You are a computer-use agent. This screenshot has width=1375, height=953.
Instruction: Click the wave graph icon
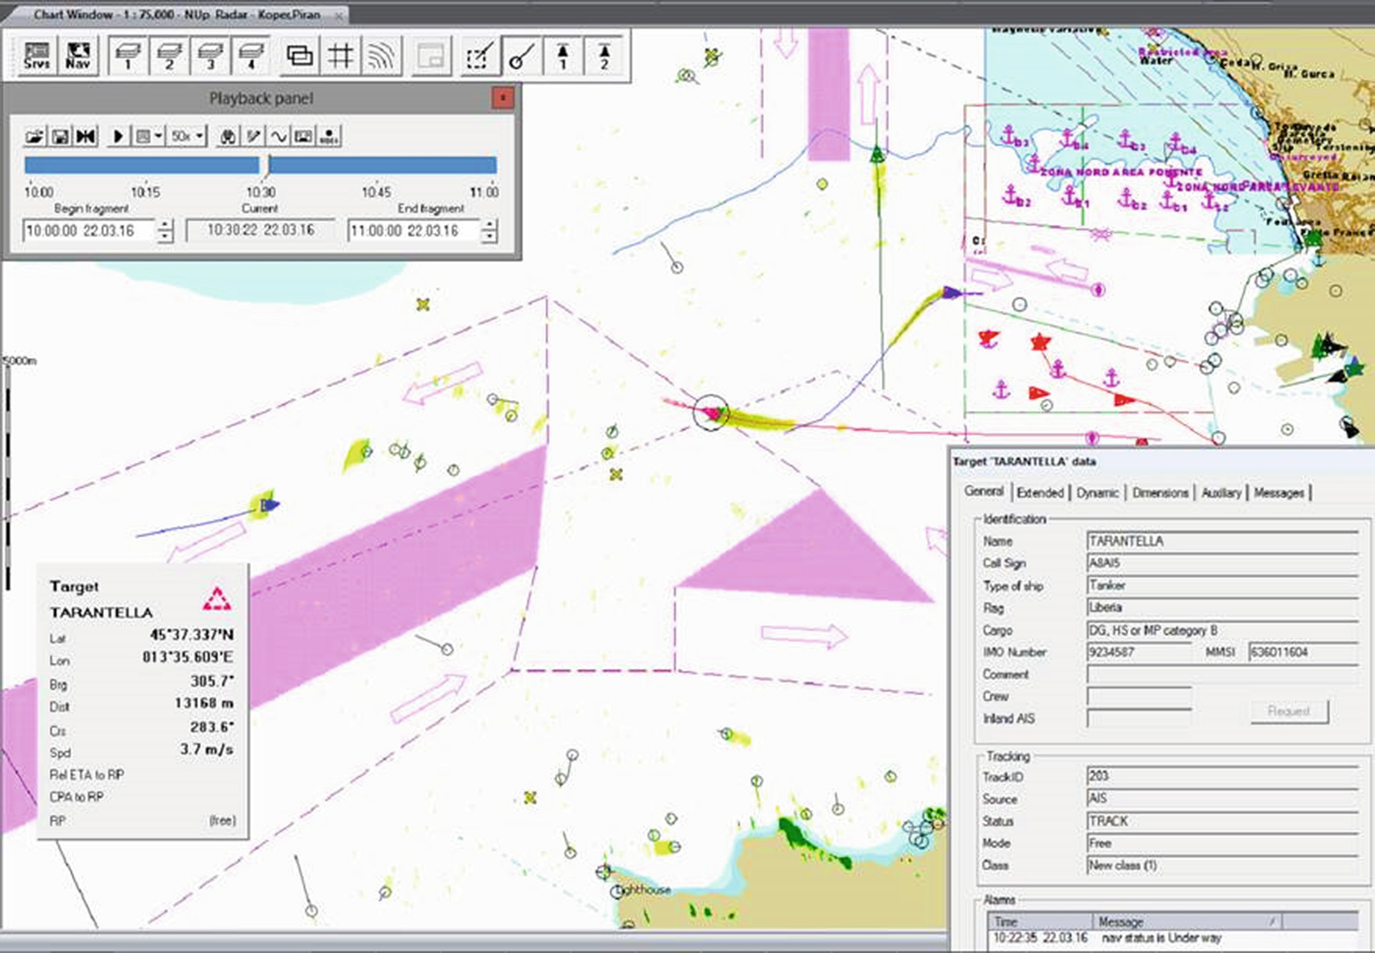(x=279, y=136)
